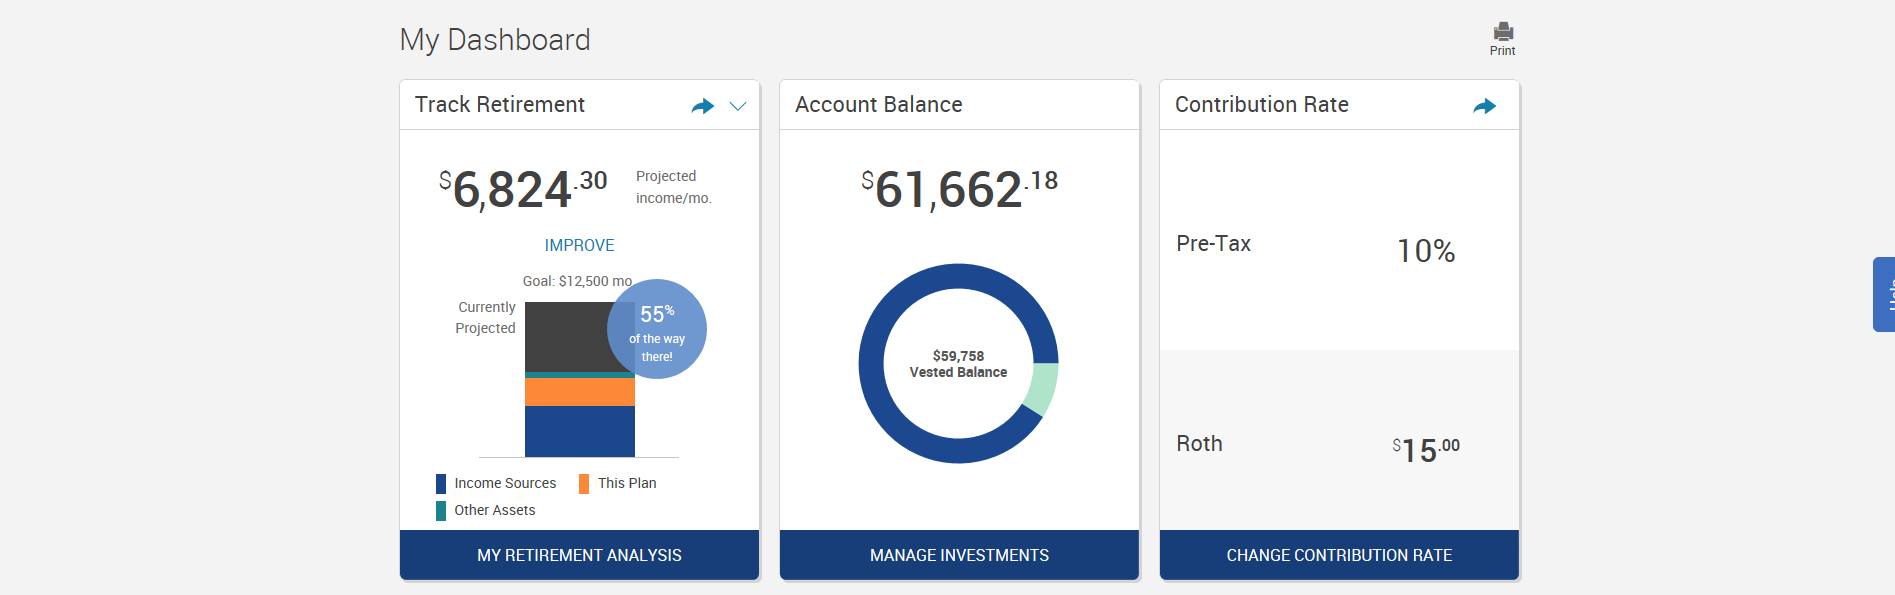1895x595 pixels.
Task: Click the Account Balance card title
Action: [879, 105]
